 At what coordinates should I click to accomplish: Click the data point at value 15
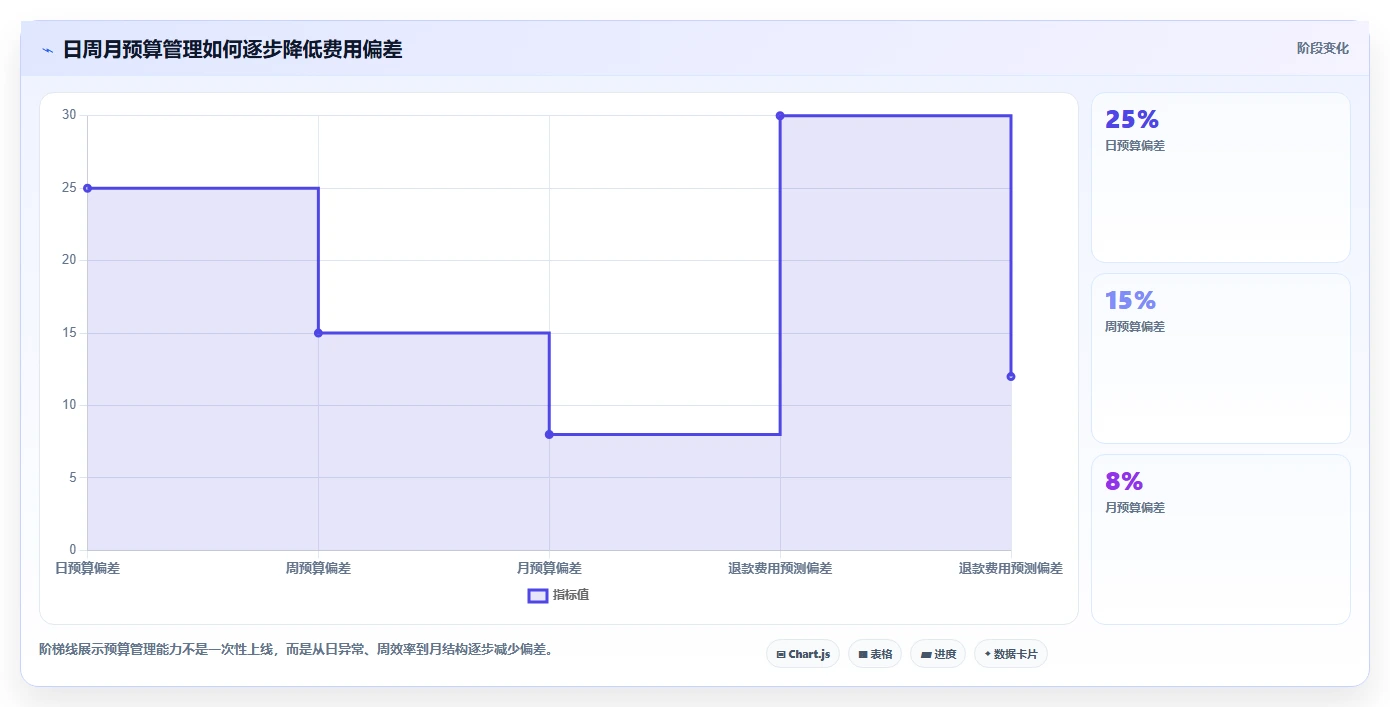(318, 333)
